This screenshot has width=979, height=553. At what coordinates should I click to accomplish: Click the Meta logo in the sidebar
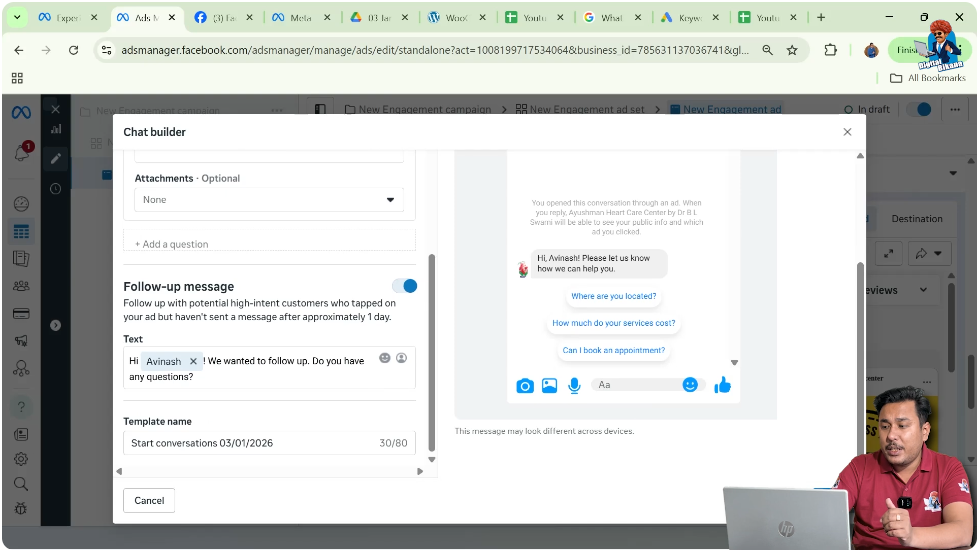pos(21,112)
